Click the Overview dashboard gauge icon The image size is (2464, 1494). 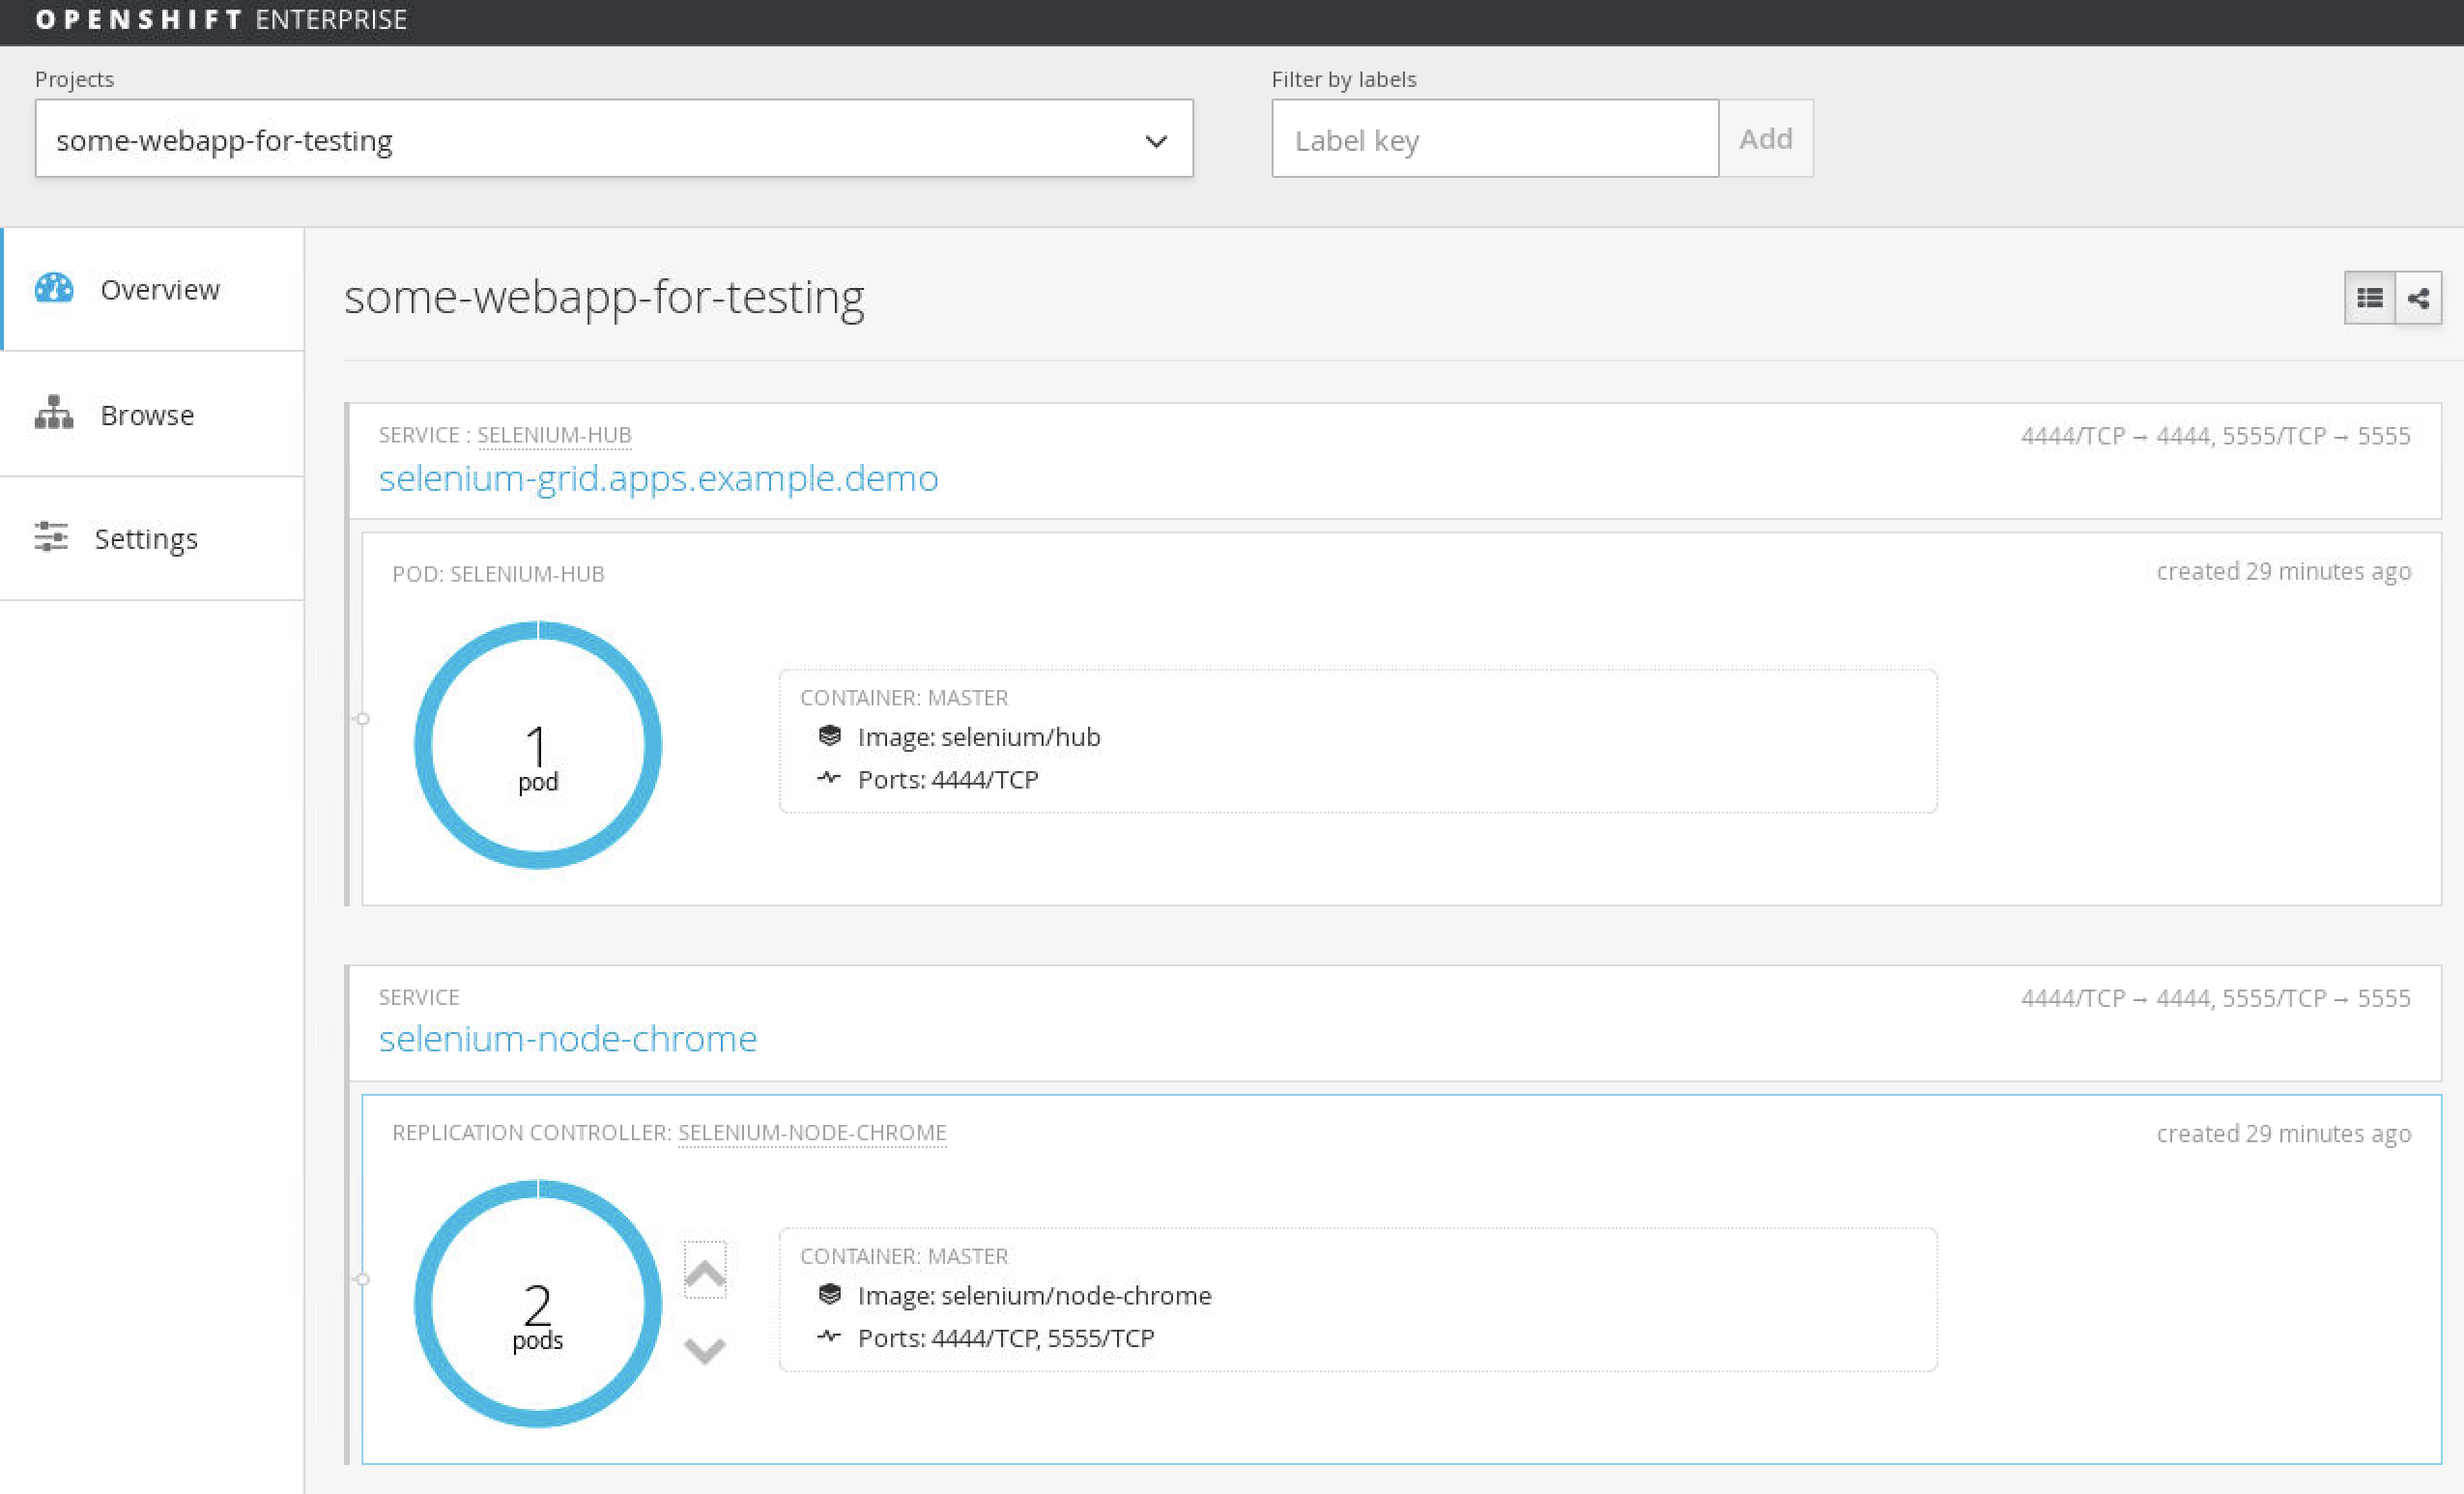[54, 289]
